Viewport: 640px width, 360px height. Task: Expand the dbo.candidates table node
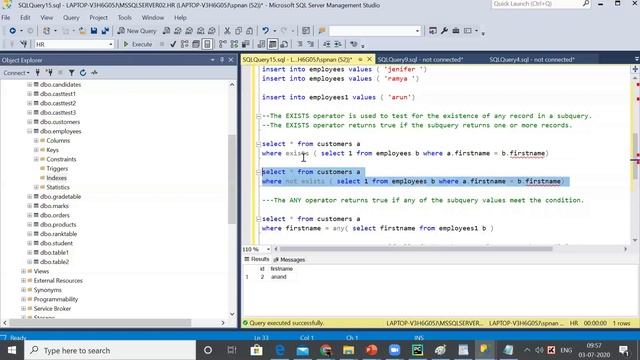(29, 84)
